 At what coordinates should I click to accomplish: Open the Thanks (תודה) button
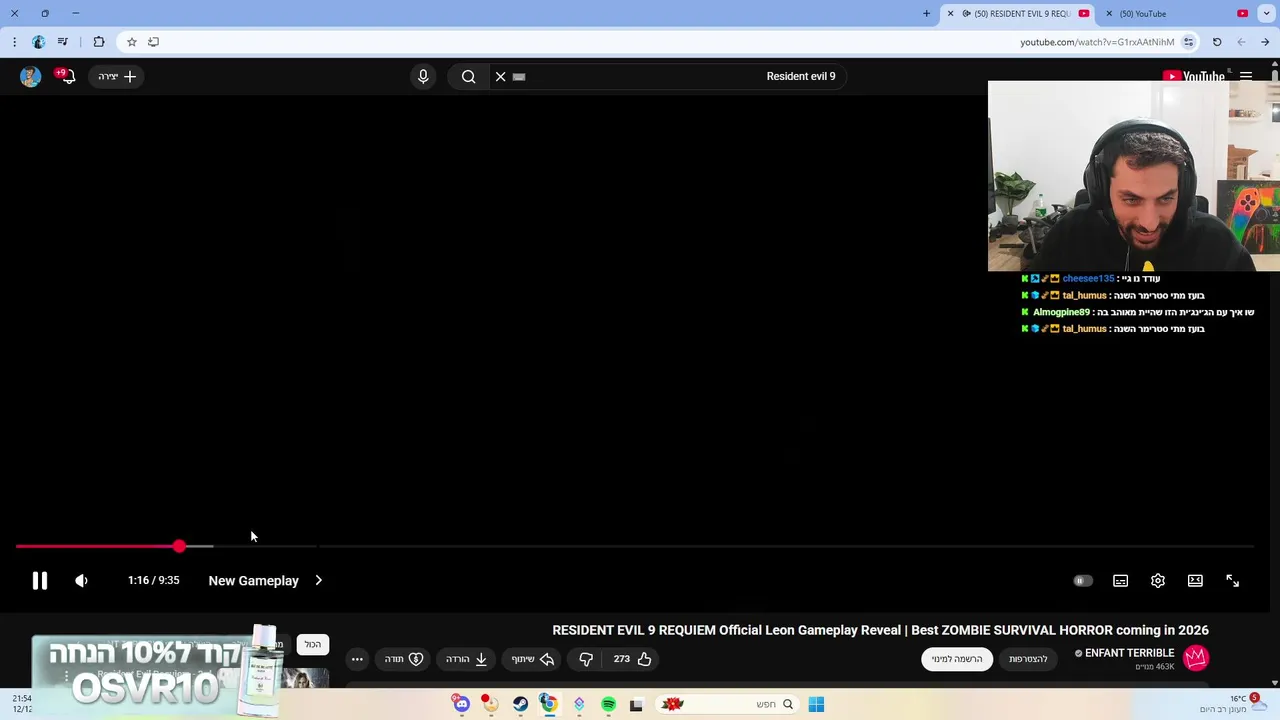tap(404, 659)
